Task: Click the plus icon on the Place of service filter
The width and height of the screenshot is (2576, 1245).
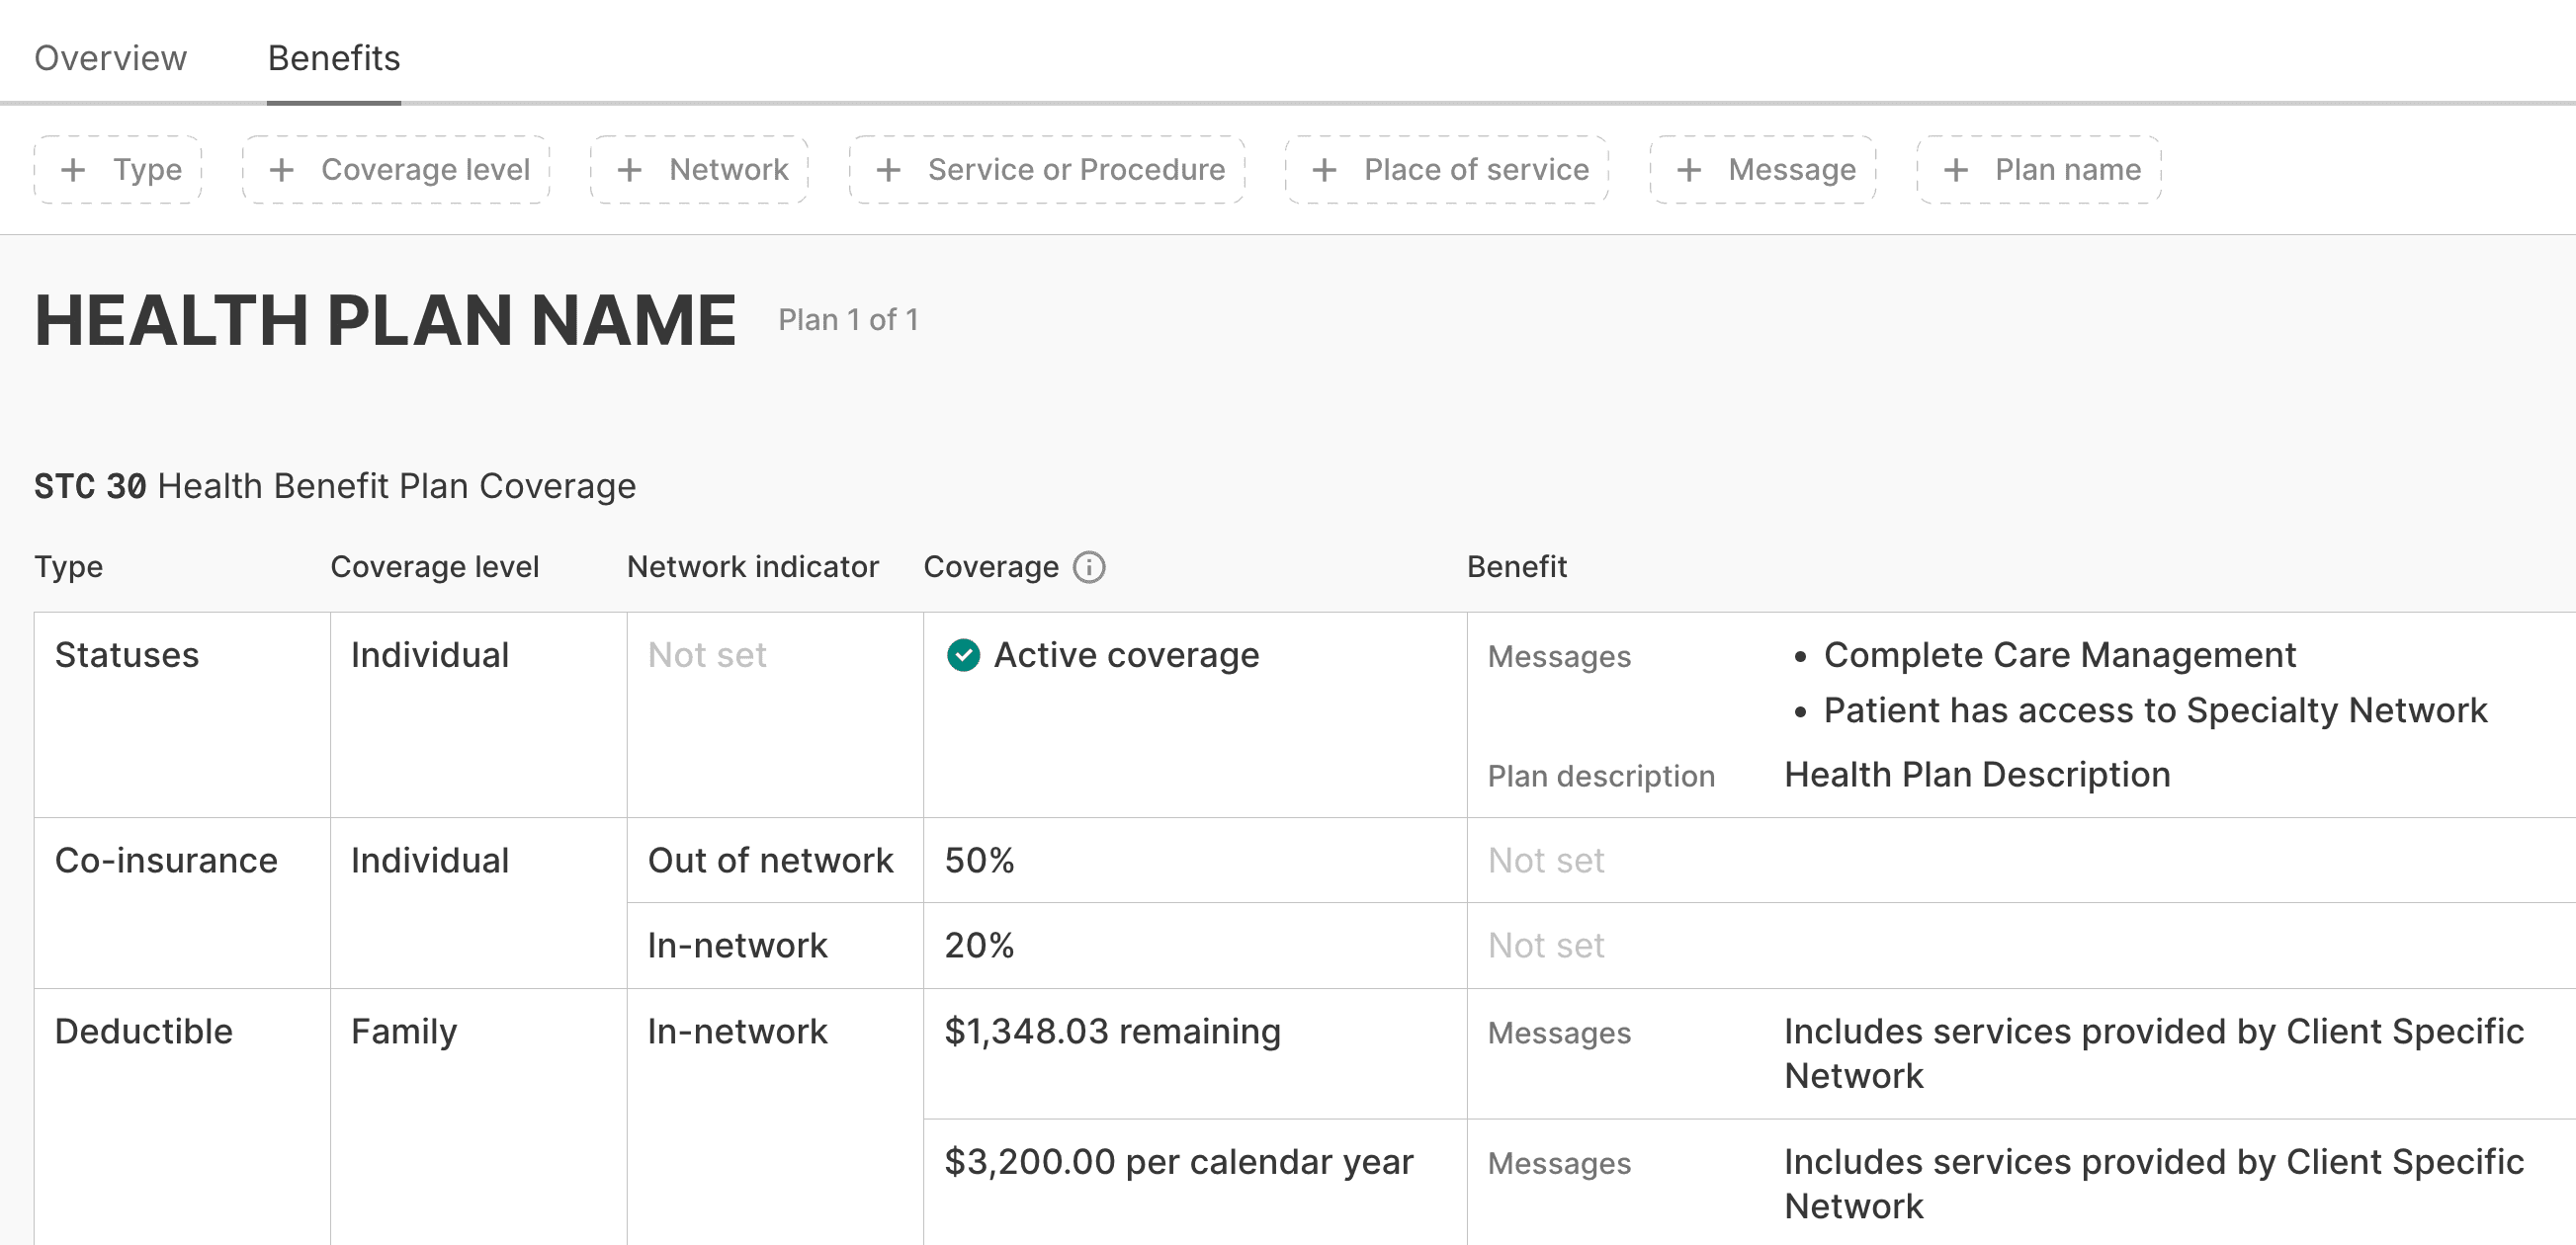Action: coord(1324,170)
